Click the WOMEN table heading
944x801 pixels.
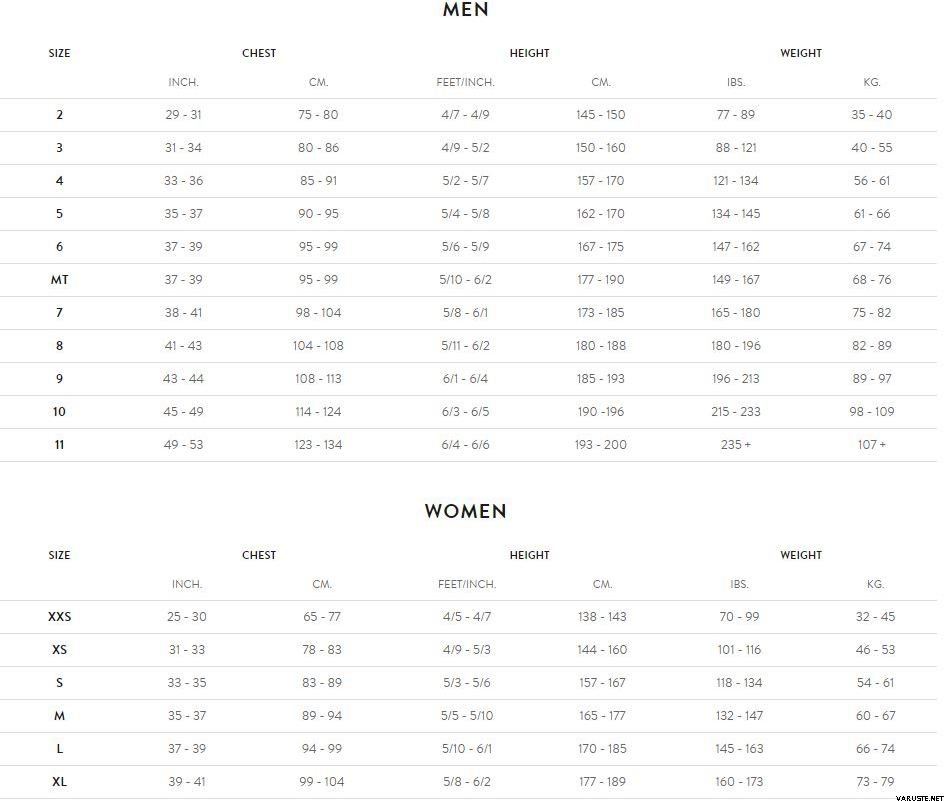point(465,511)
